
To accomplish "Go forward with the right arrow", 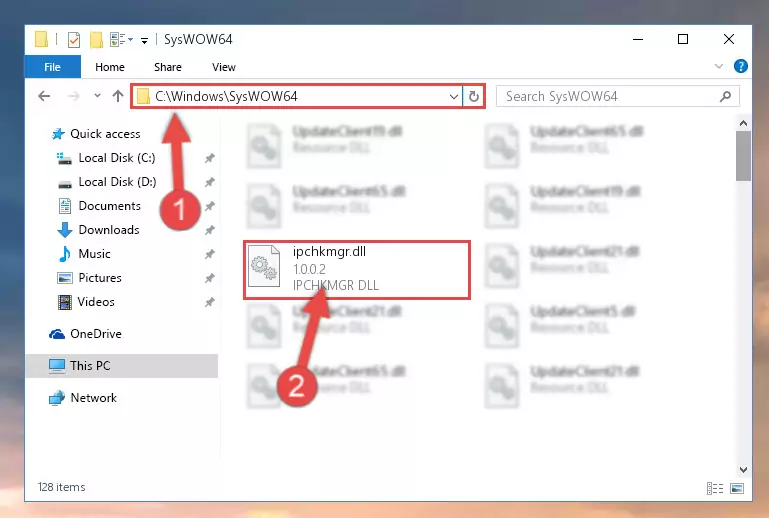I will coord(74,96).
